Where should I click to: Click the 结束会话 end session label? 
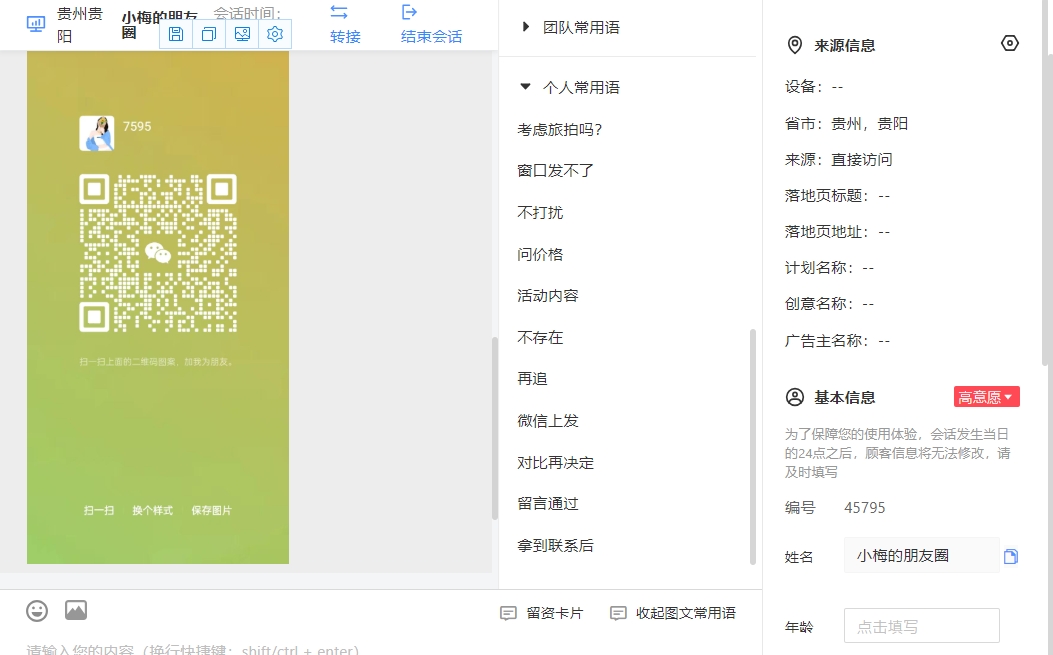[431, 36]
